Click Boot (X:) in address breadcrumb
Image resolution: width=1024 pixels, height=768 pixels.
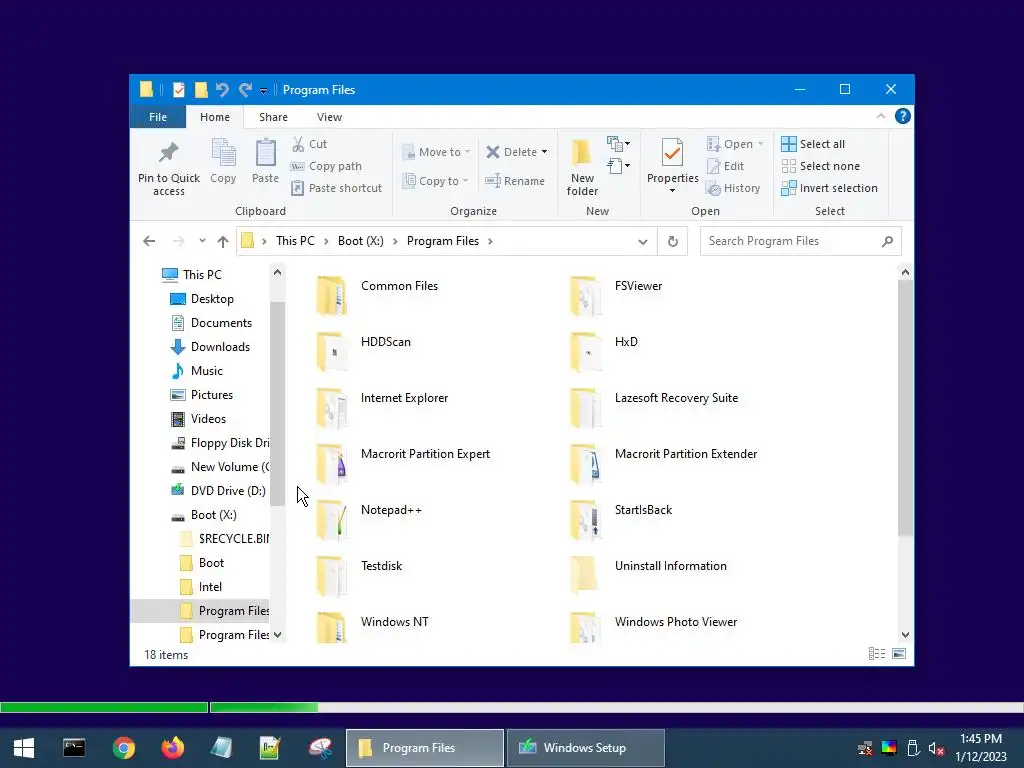tap(360, 241)
